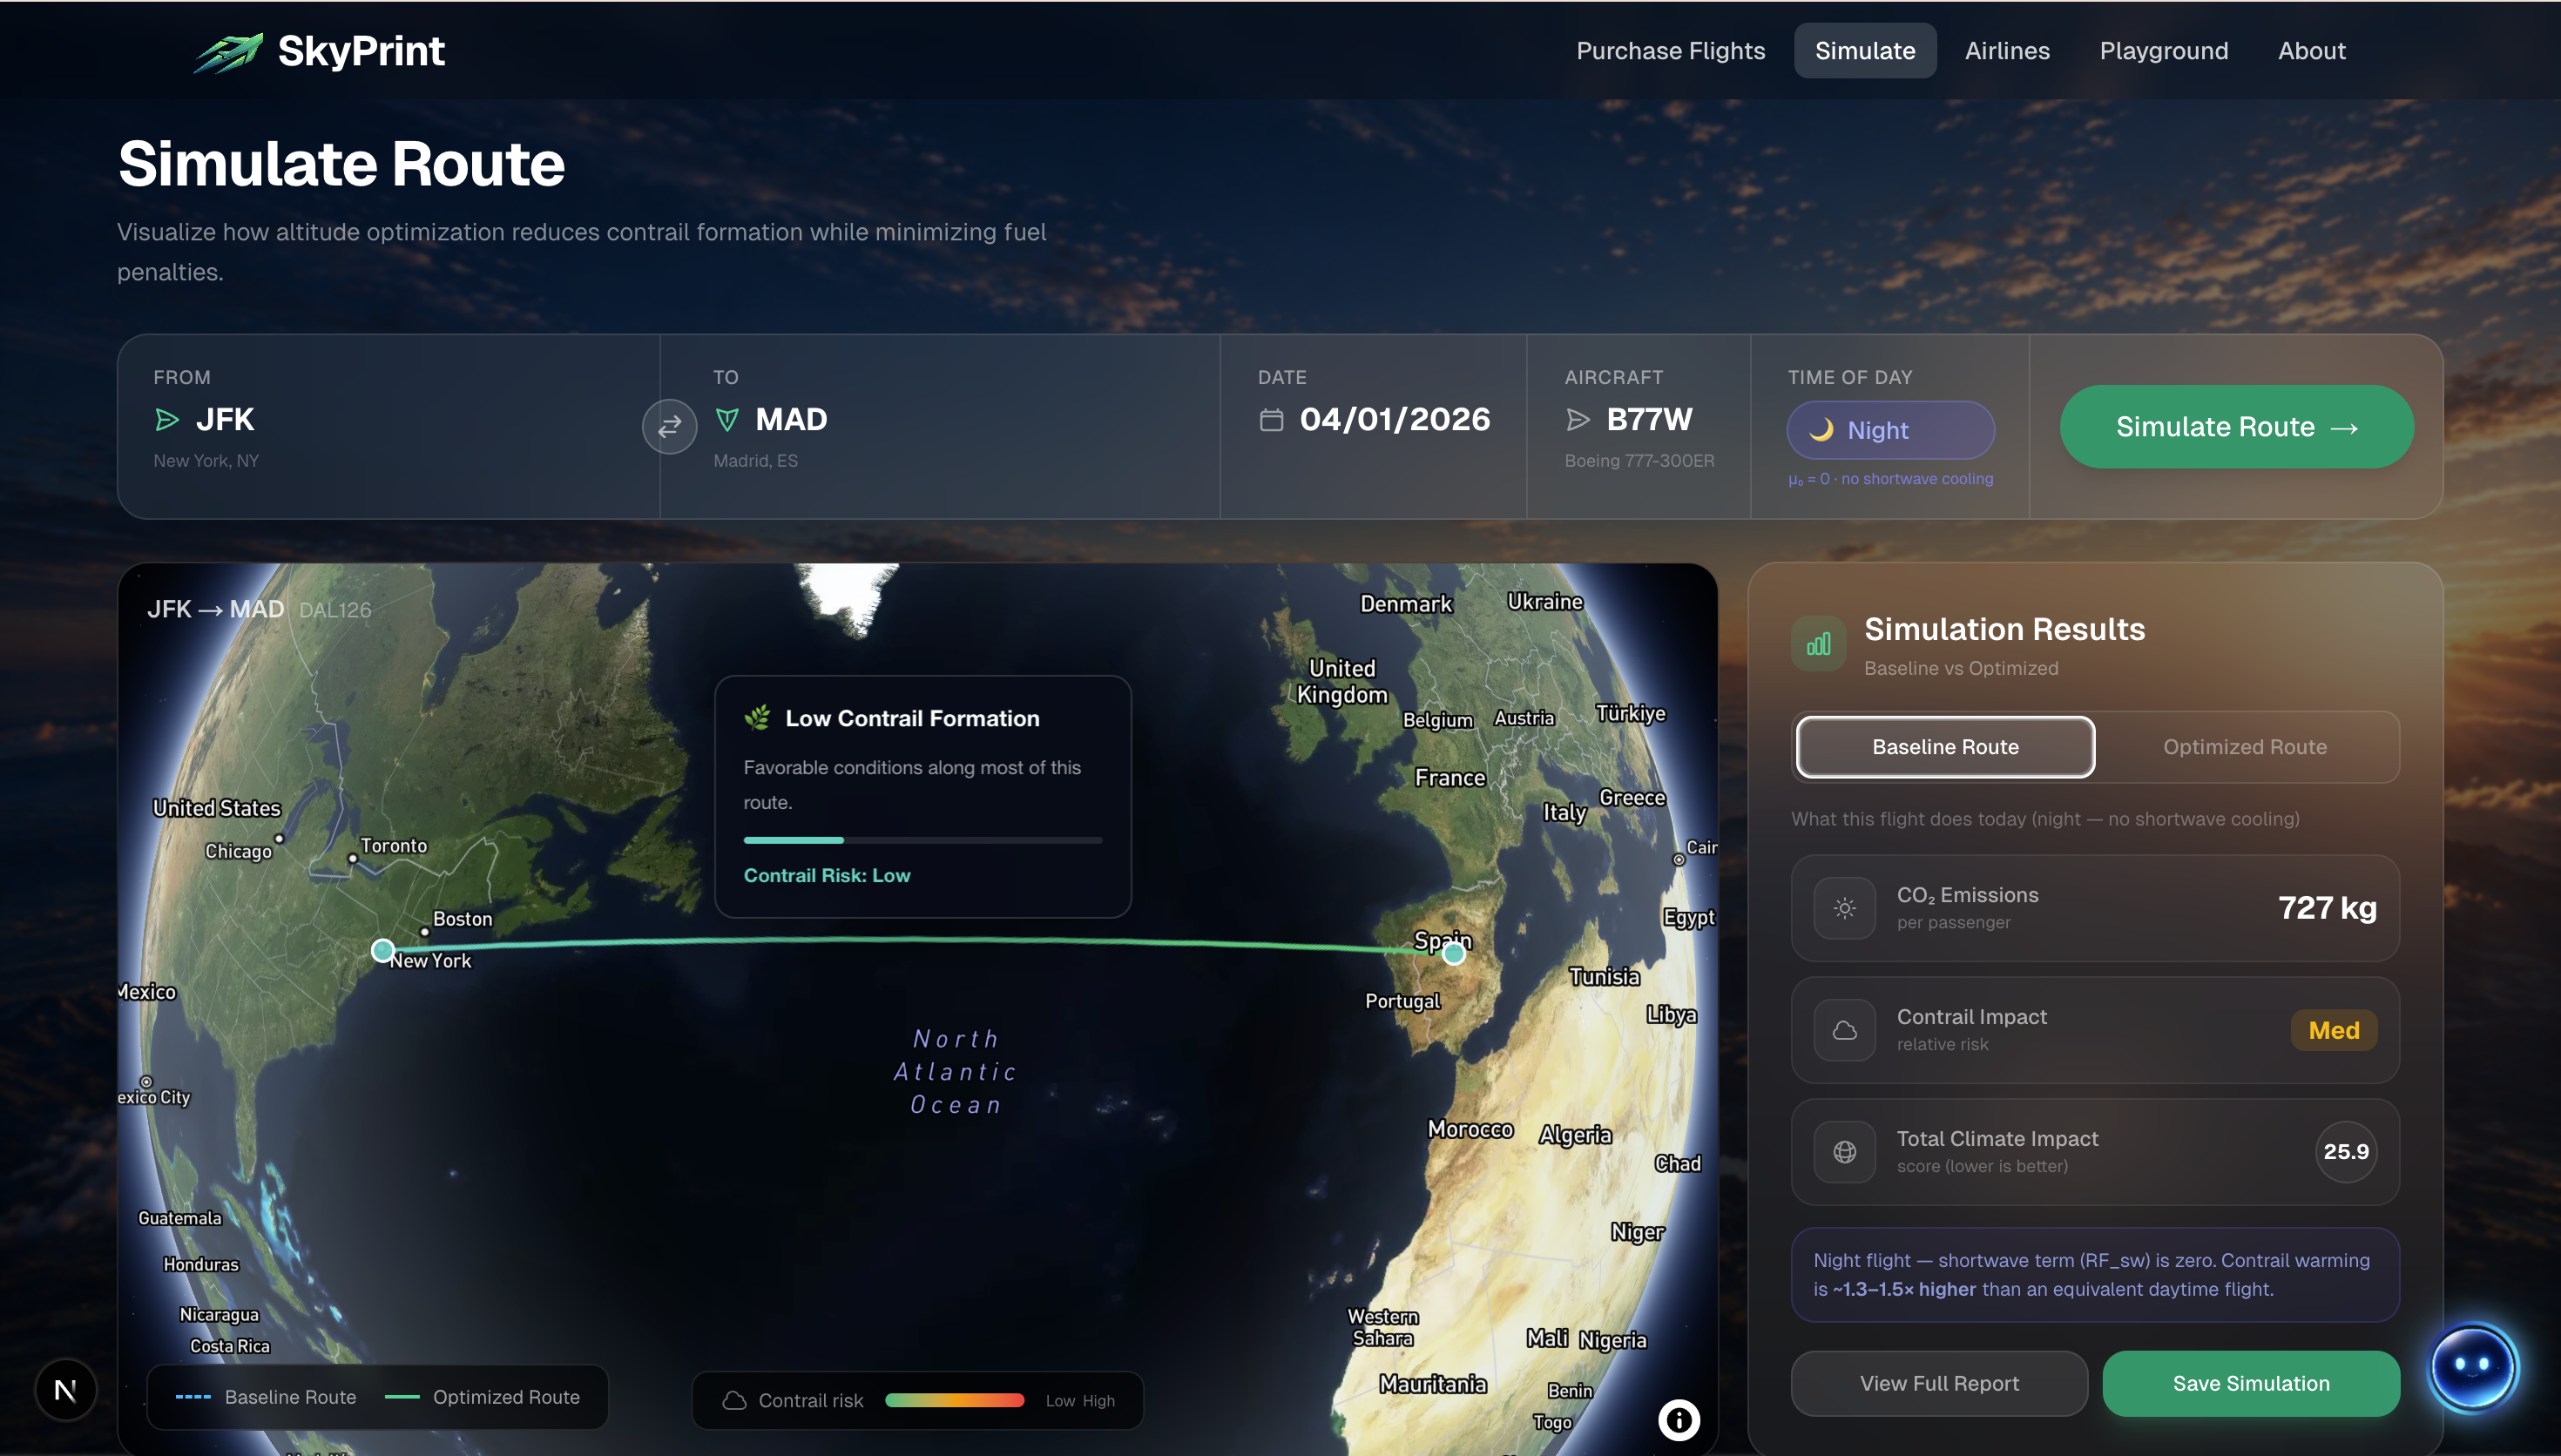Image resolution: width=2561 pixels, height=1456 pixels.
Task: Click the SkyPrint plane logo
Action: pyautogui.click(x=229, y=52)
